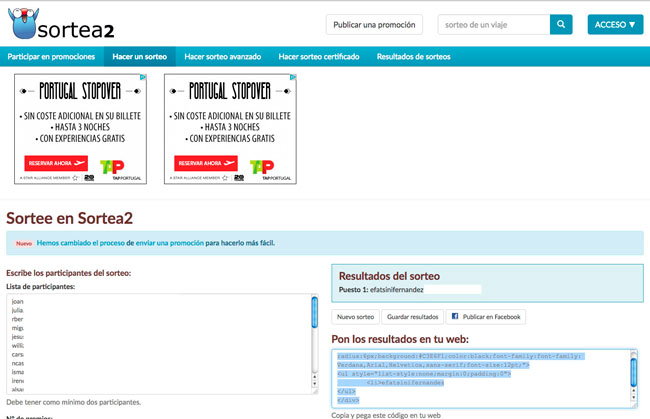The width and height of the screenshot is (650, 419).
Task: Click Publicar una promoción button
Action: (x=374, y=24)
